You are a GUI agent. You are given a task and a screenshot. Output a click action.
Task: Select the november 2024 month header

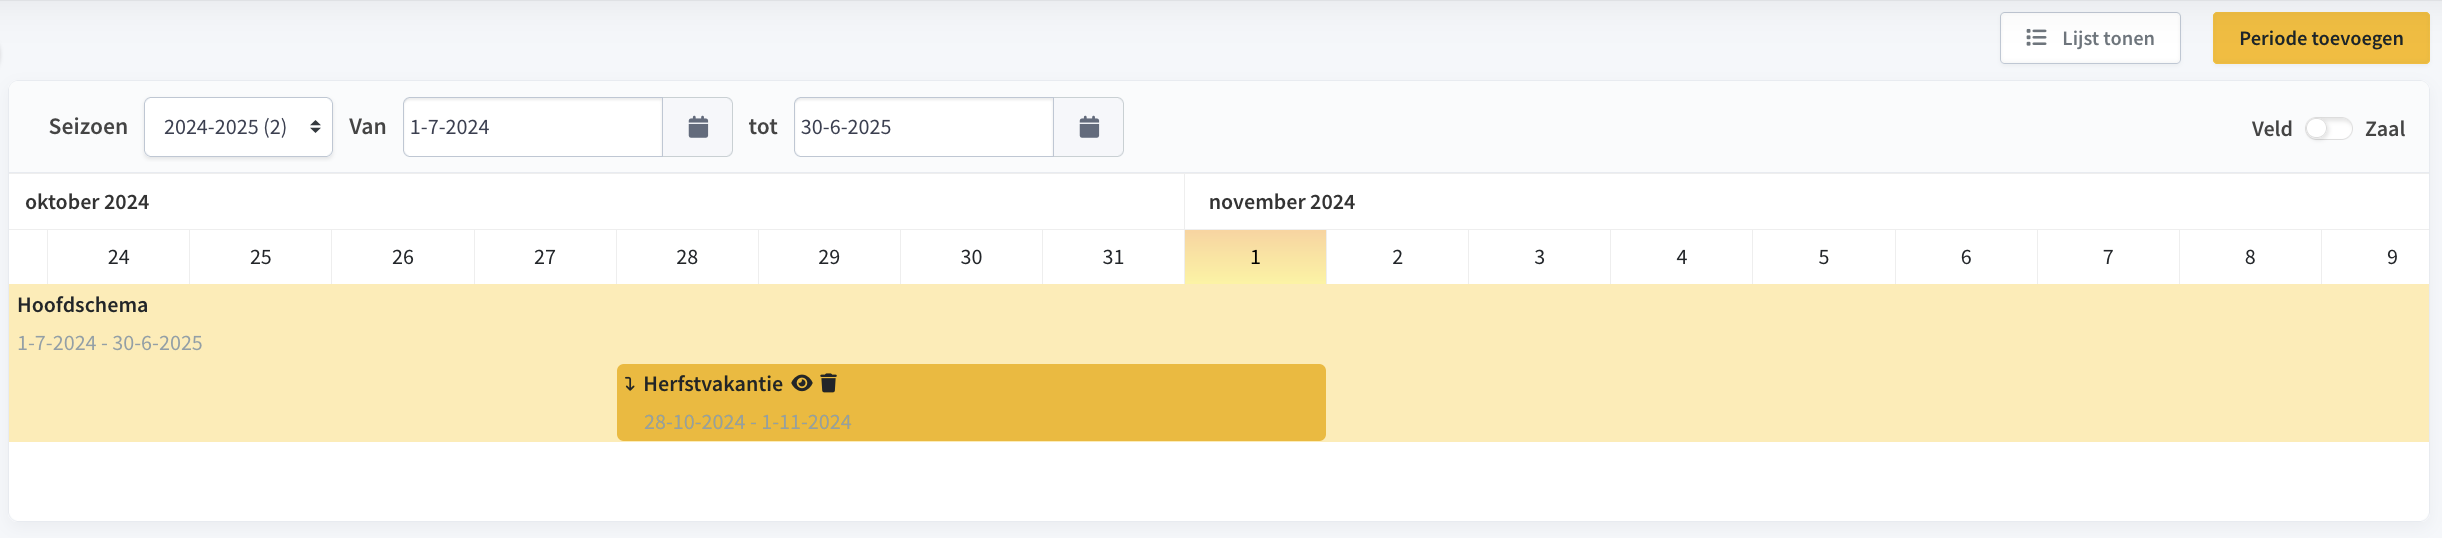pyautogui.click(x=1282, y=202)
